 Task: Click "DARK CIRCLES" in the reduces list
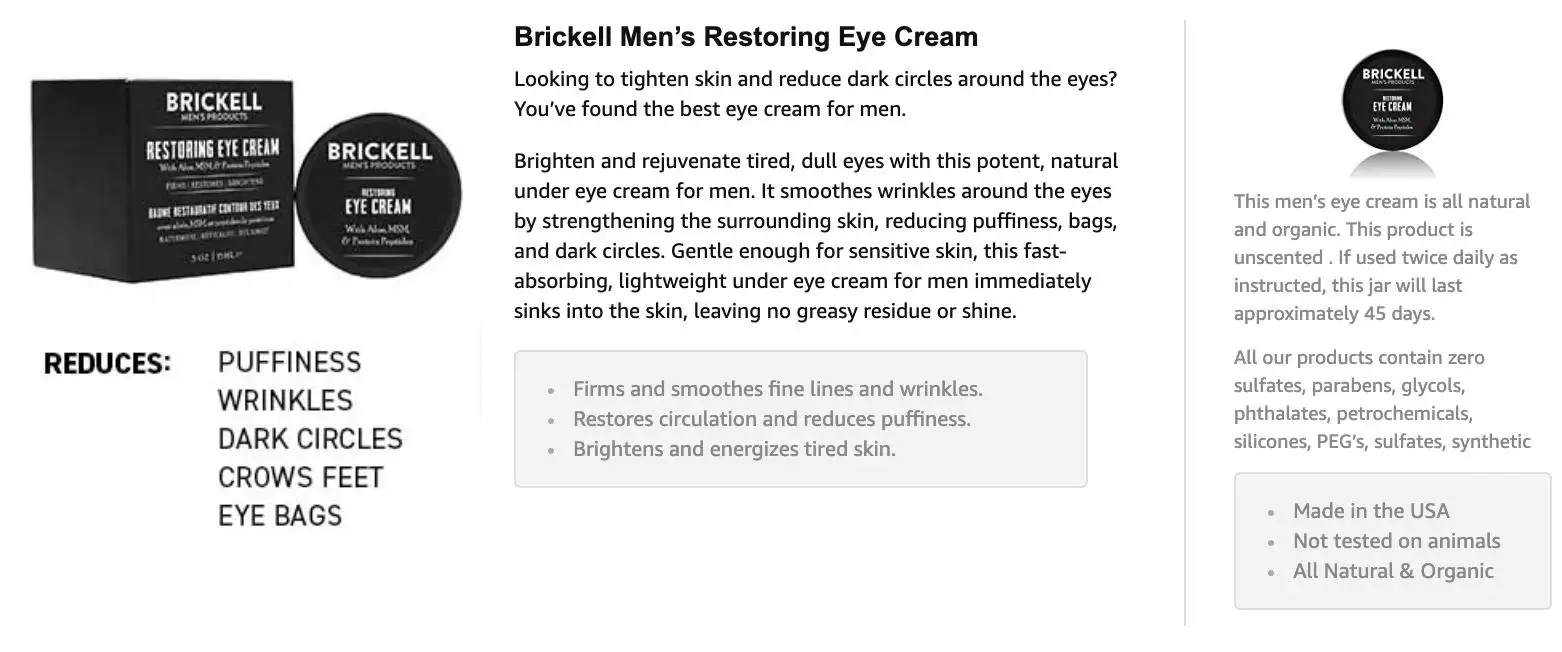(310, 439)
